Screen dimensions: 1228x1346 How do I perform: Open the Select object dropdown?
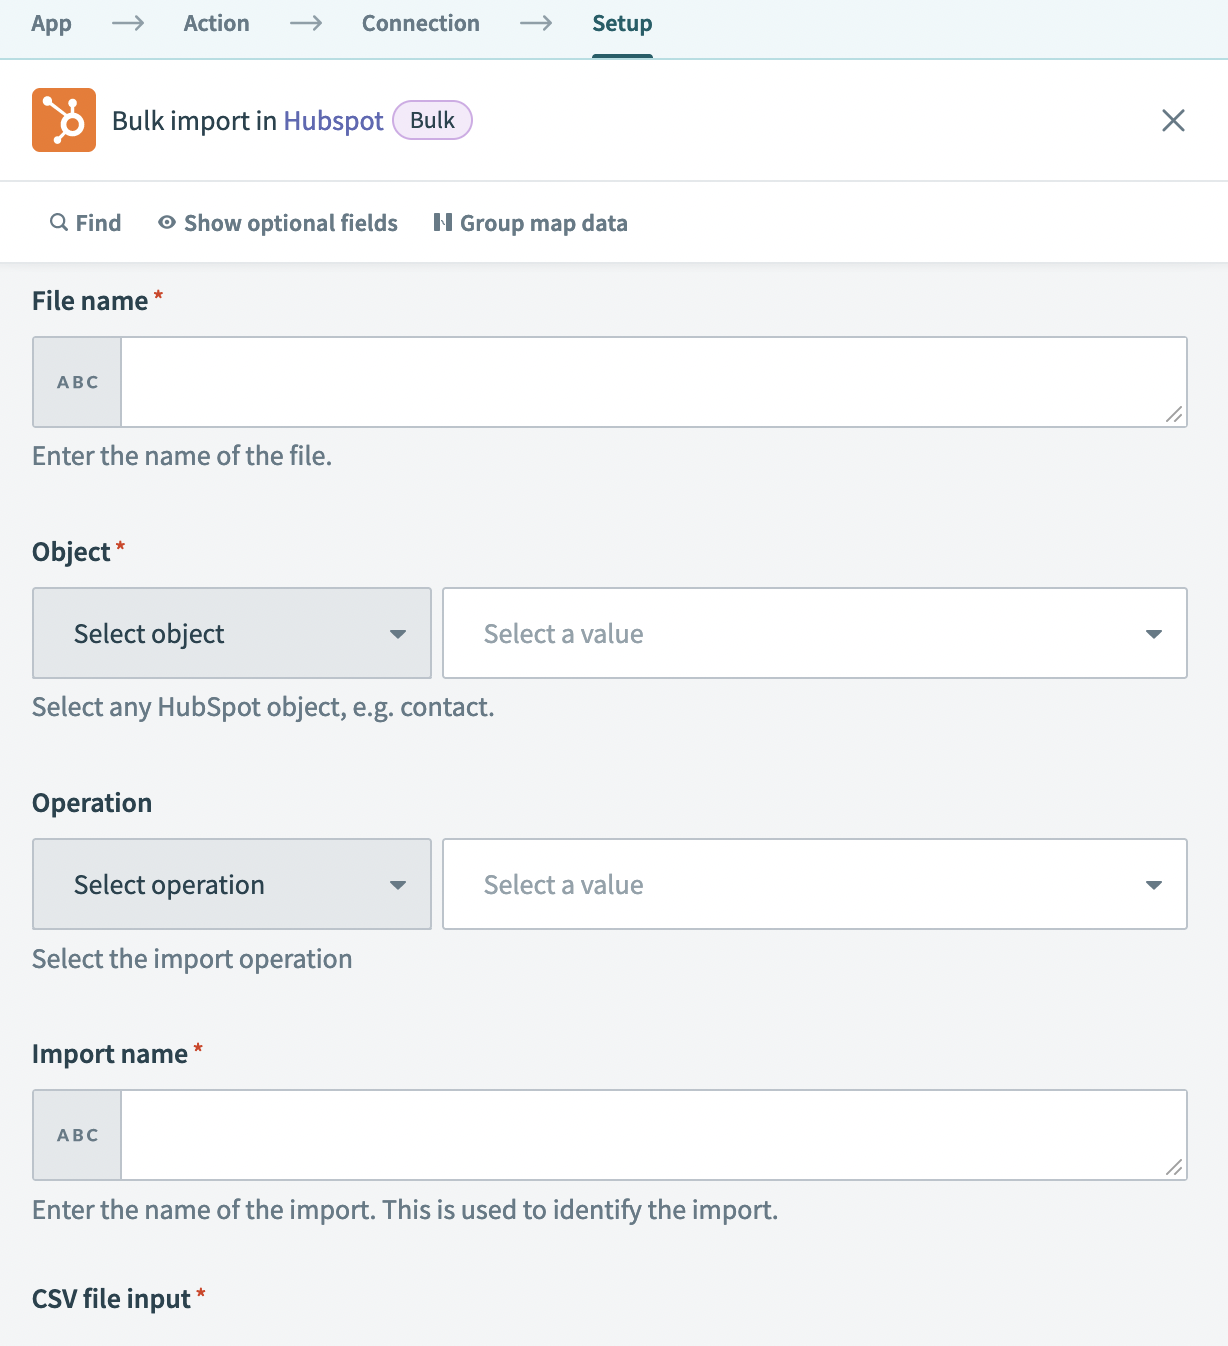click(231, 632)
